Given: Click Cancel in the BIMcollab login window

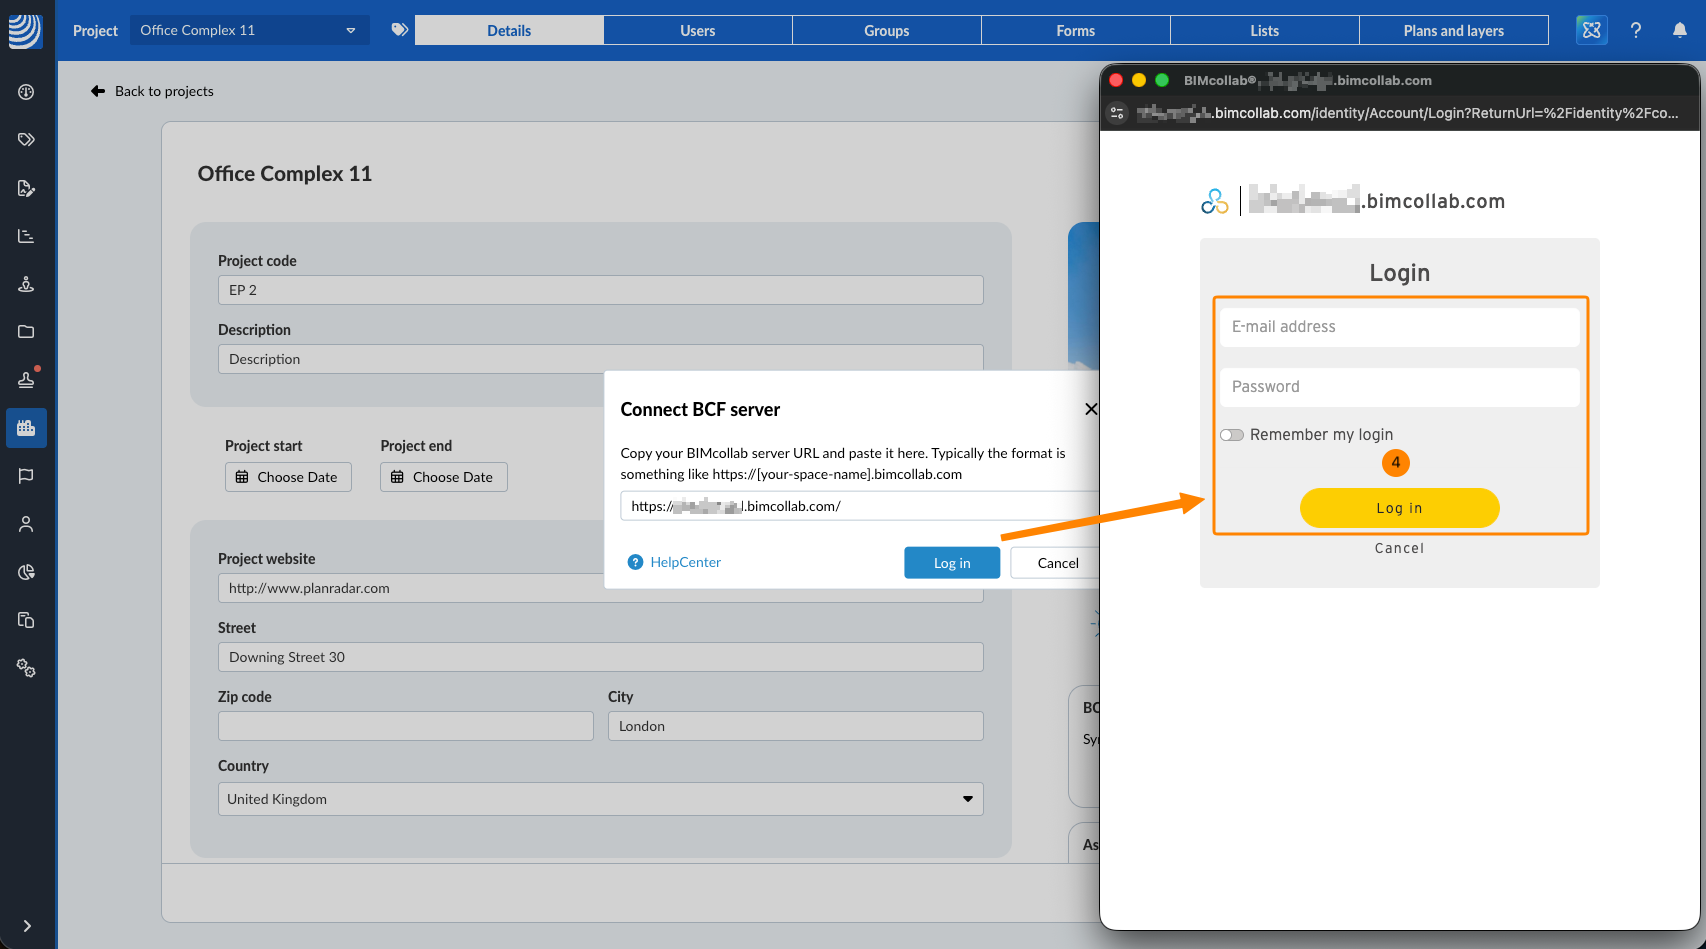Looking at the screenshot, I should (x=1400, y=548).
